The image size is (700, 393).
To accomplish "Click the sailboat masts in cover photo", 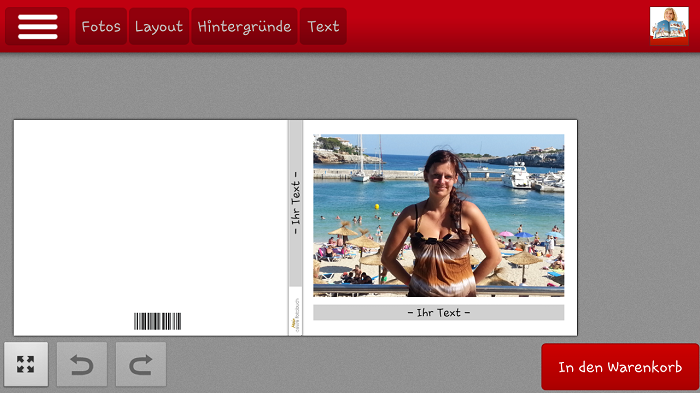I will point(370,159).
